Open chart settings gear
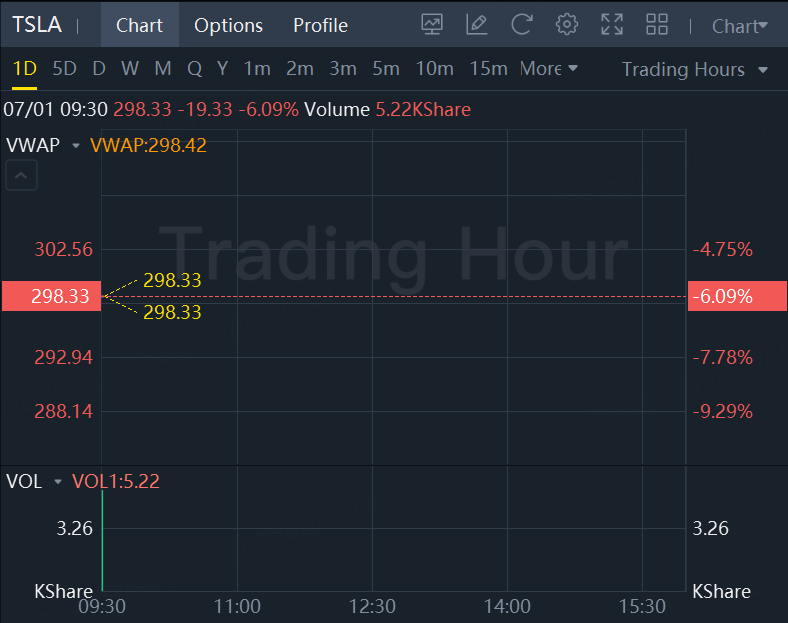 [567, 25]
